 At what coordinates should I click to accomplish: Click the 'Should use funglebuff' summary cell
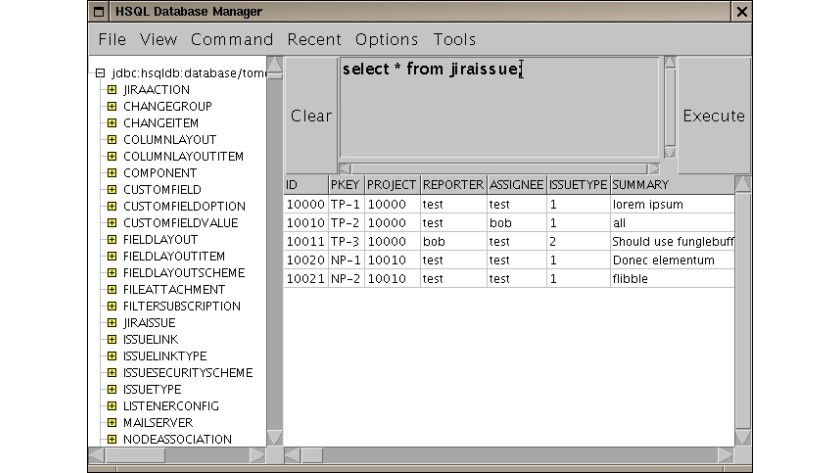pyautogui.click(x=672, y=242)
